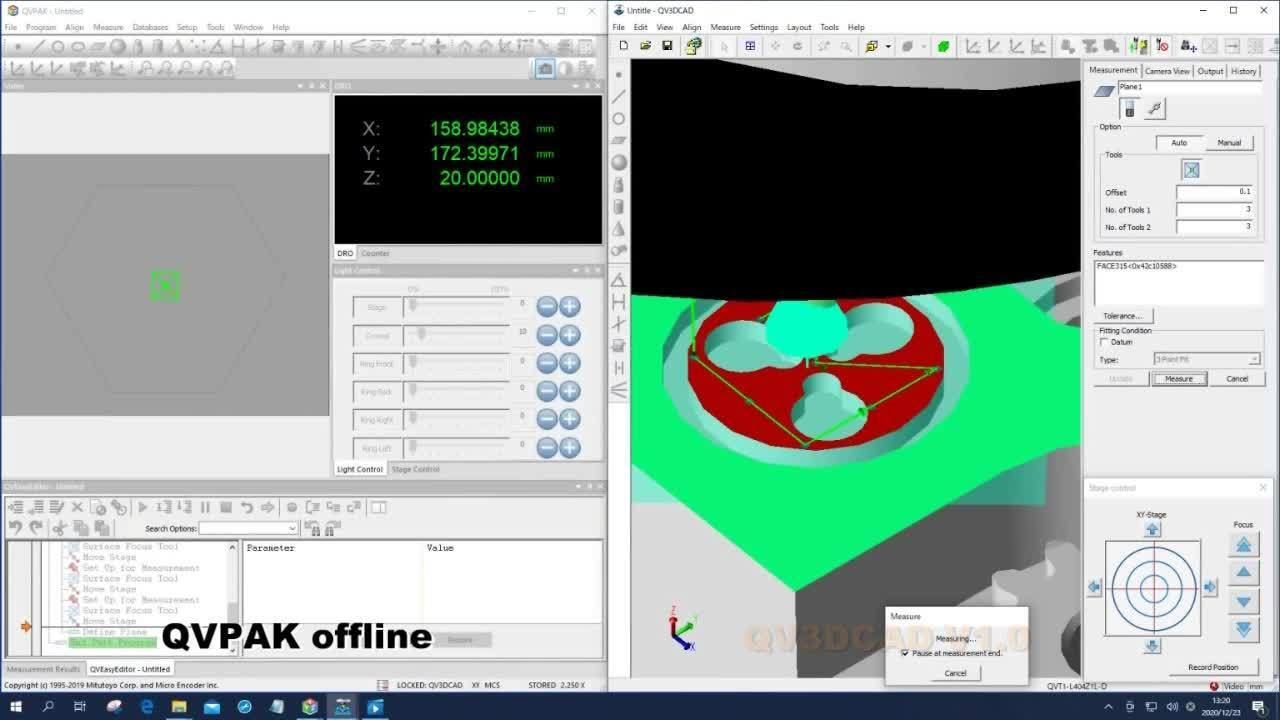Screen dimensions: 1280x720
Task: Enable the Datum checkbox
Action: point(1104,342)
